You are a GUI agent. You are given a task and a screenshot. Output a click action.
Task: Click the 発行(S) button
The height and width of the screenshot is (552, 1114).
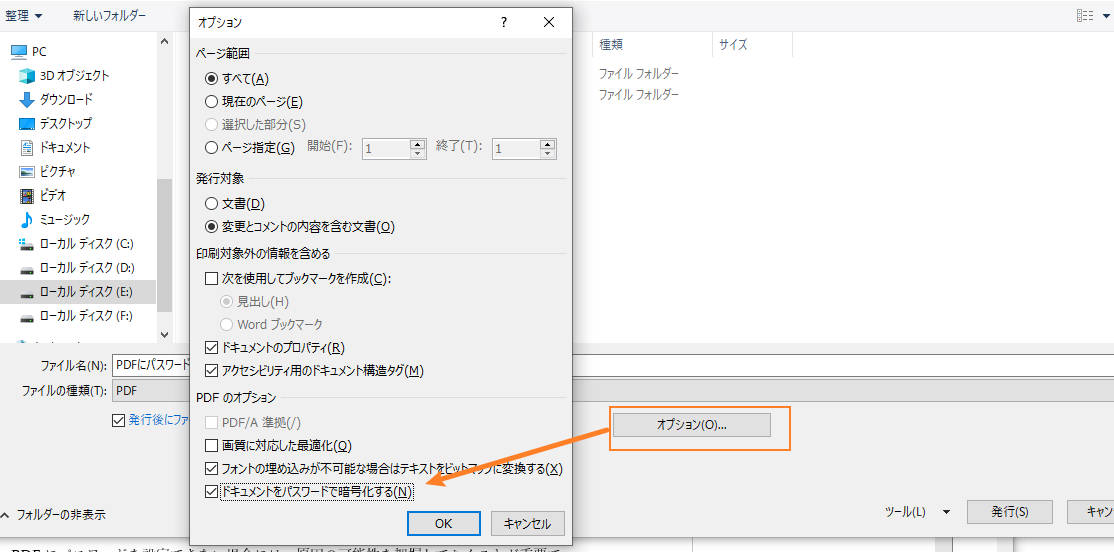[1010, 512]
